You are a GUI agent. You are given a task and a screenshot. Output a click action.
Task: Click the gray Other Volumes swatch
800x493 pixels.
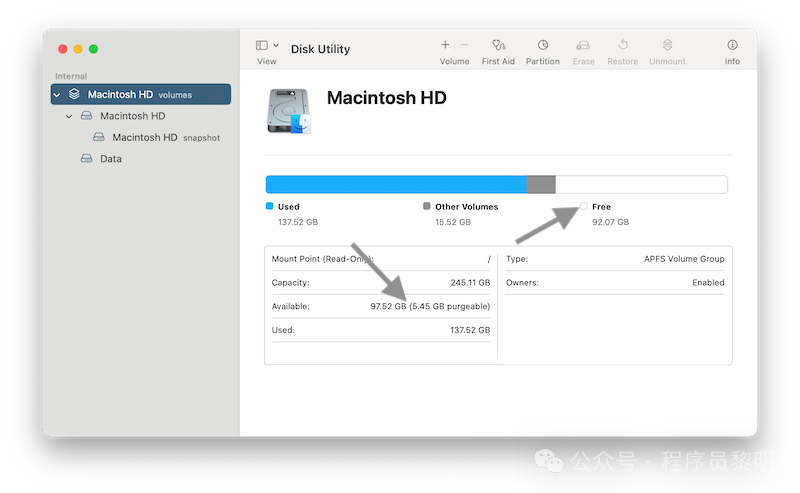(427, 206)
